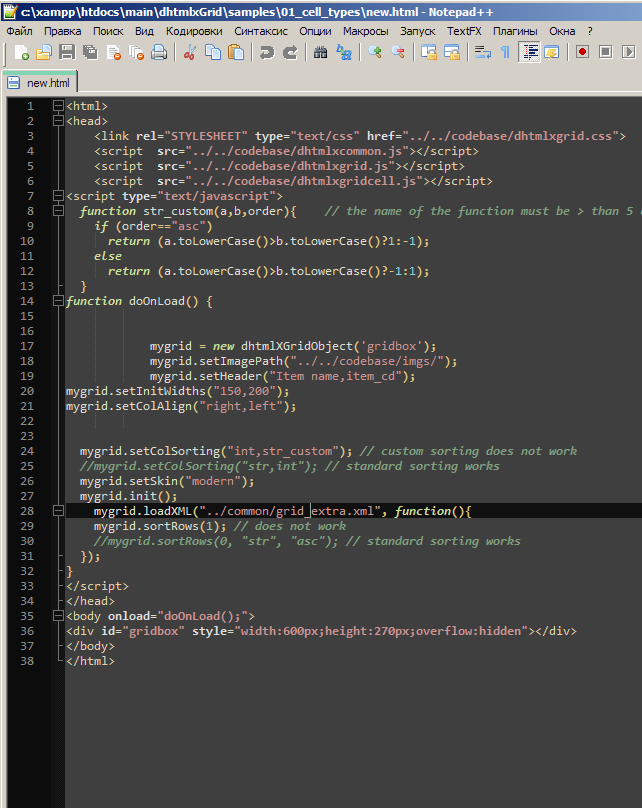Click "../common/grid_extra.xml" path on line 28
The width and height of the screenshot is (642, 808).
pos(290,511)
